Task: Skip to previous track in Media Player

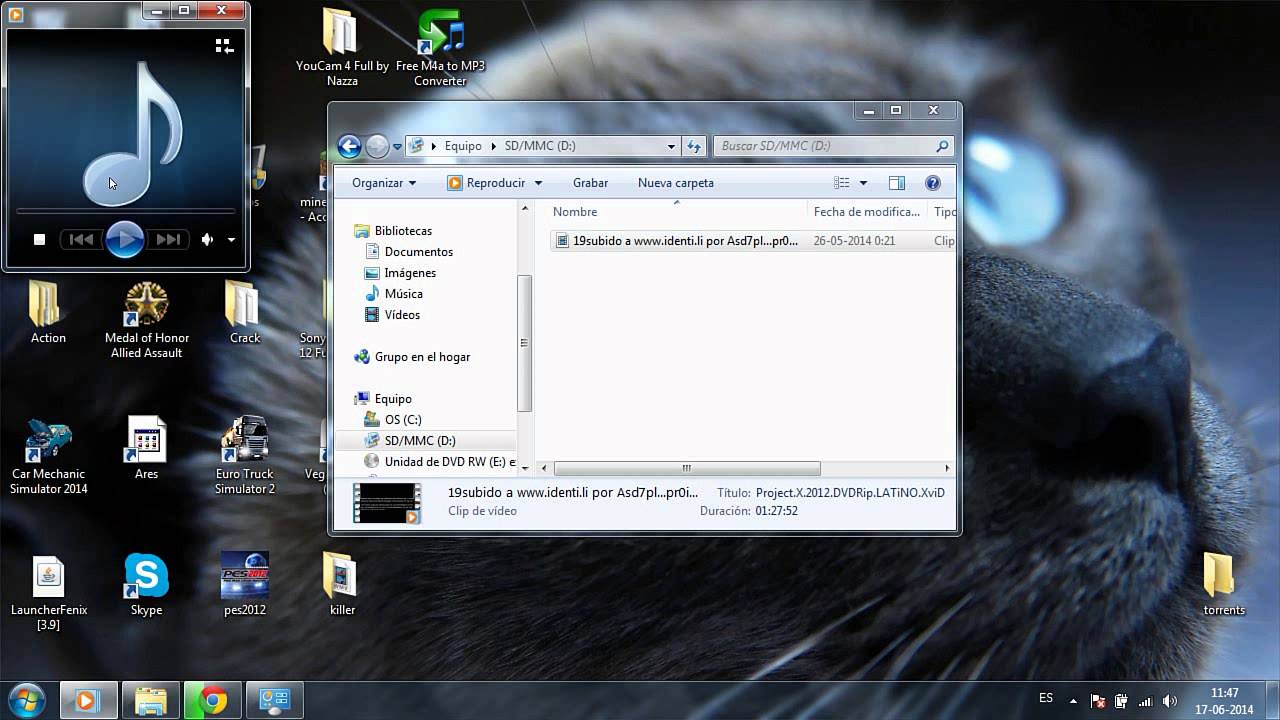Action: [82, 239]
